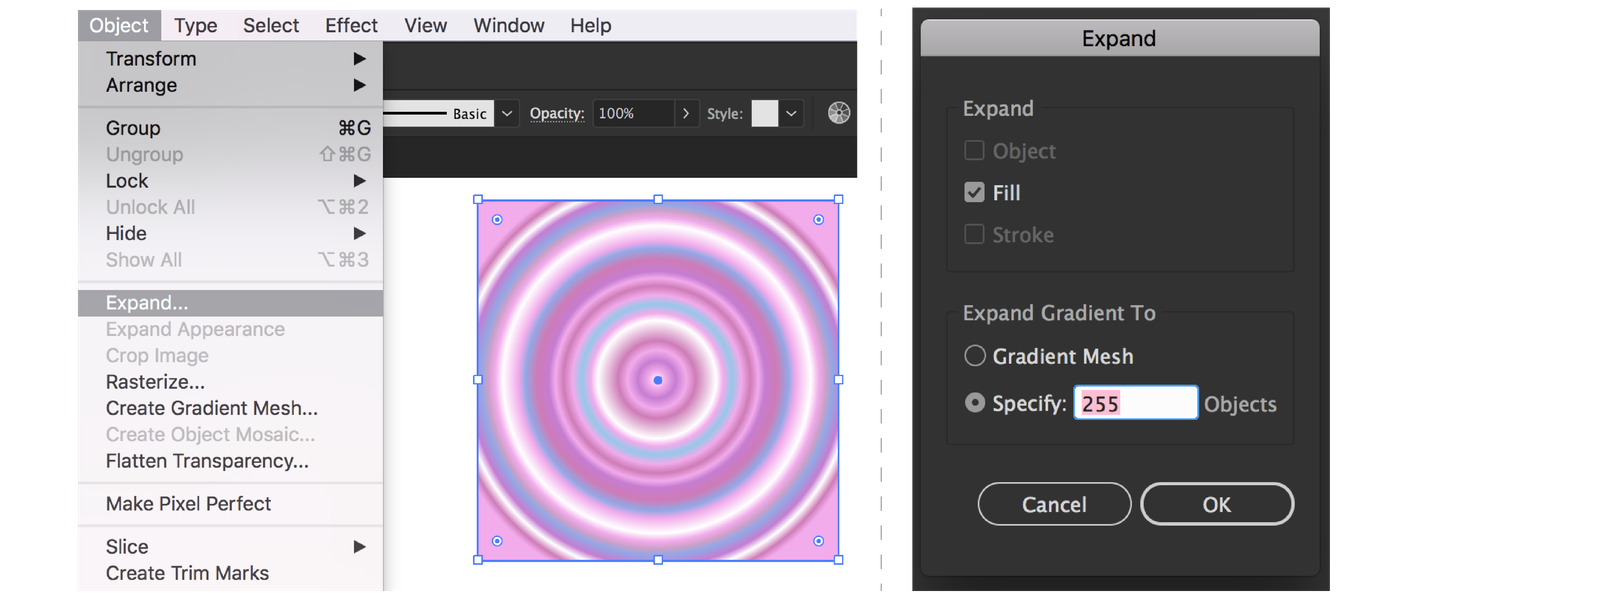Screen dimensions: 1600x614
Task: Click the Style color swatch
Action: tap(765, 114)
